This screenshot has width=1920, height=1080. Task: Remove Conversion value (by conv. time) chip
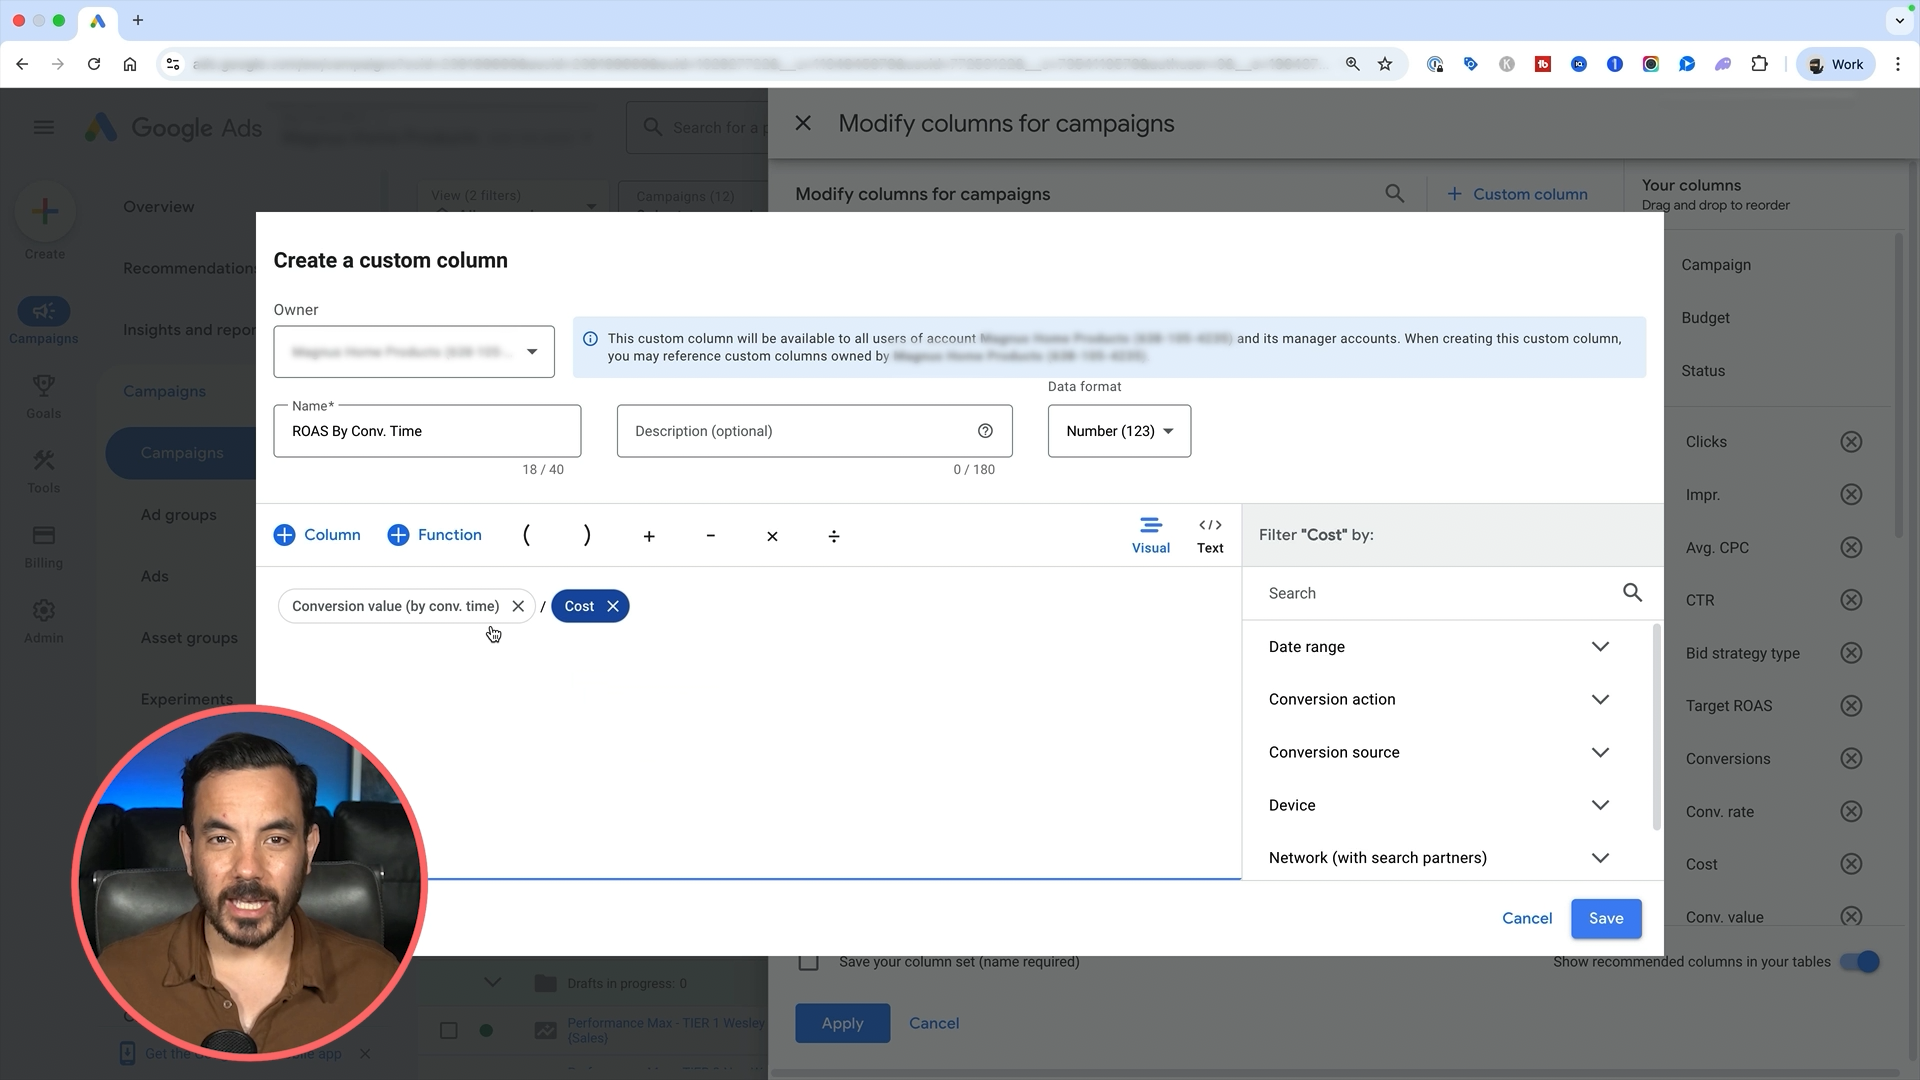pyautogui.click(x=518, y=606)
